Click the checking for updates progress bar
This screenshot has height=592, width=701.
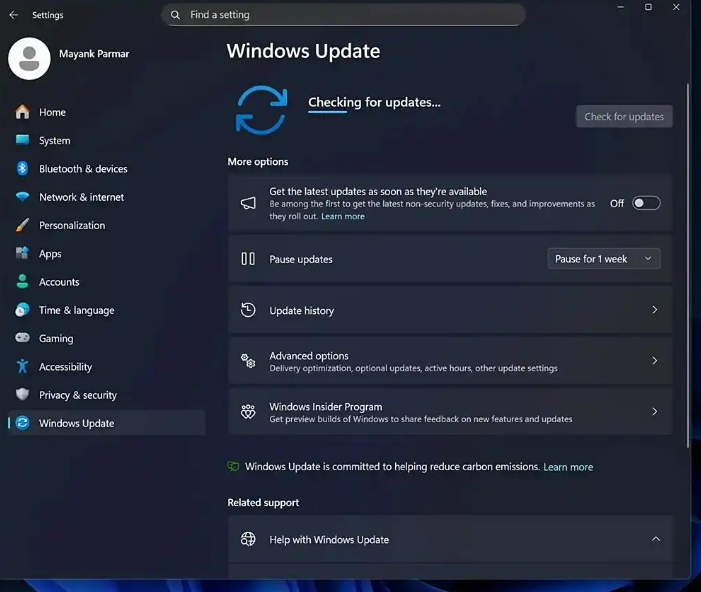327,112
